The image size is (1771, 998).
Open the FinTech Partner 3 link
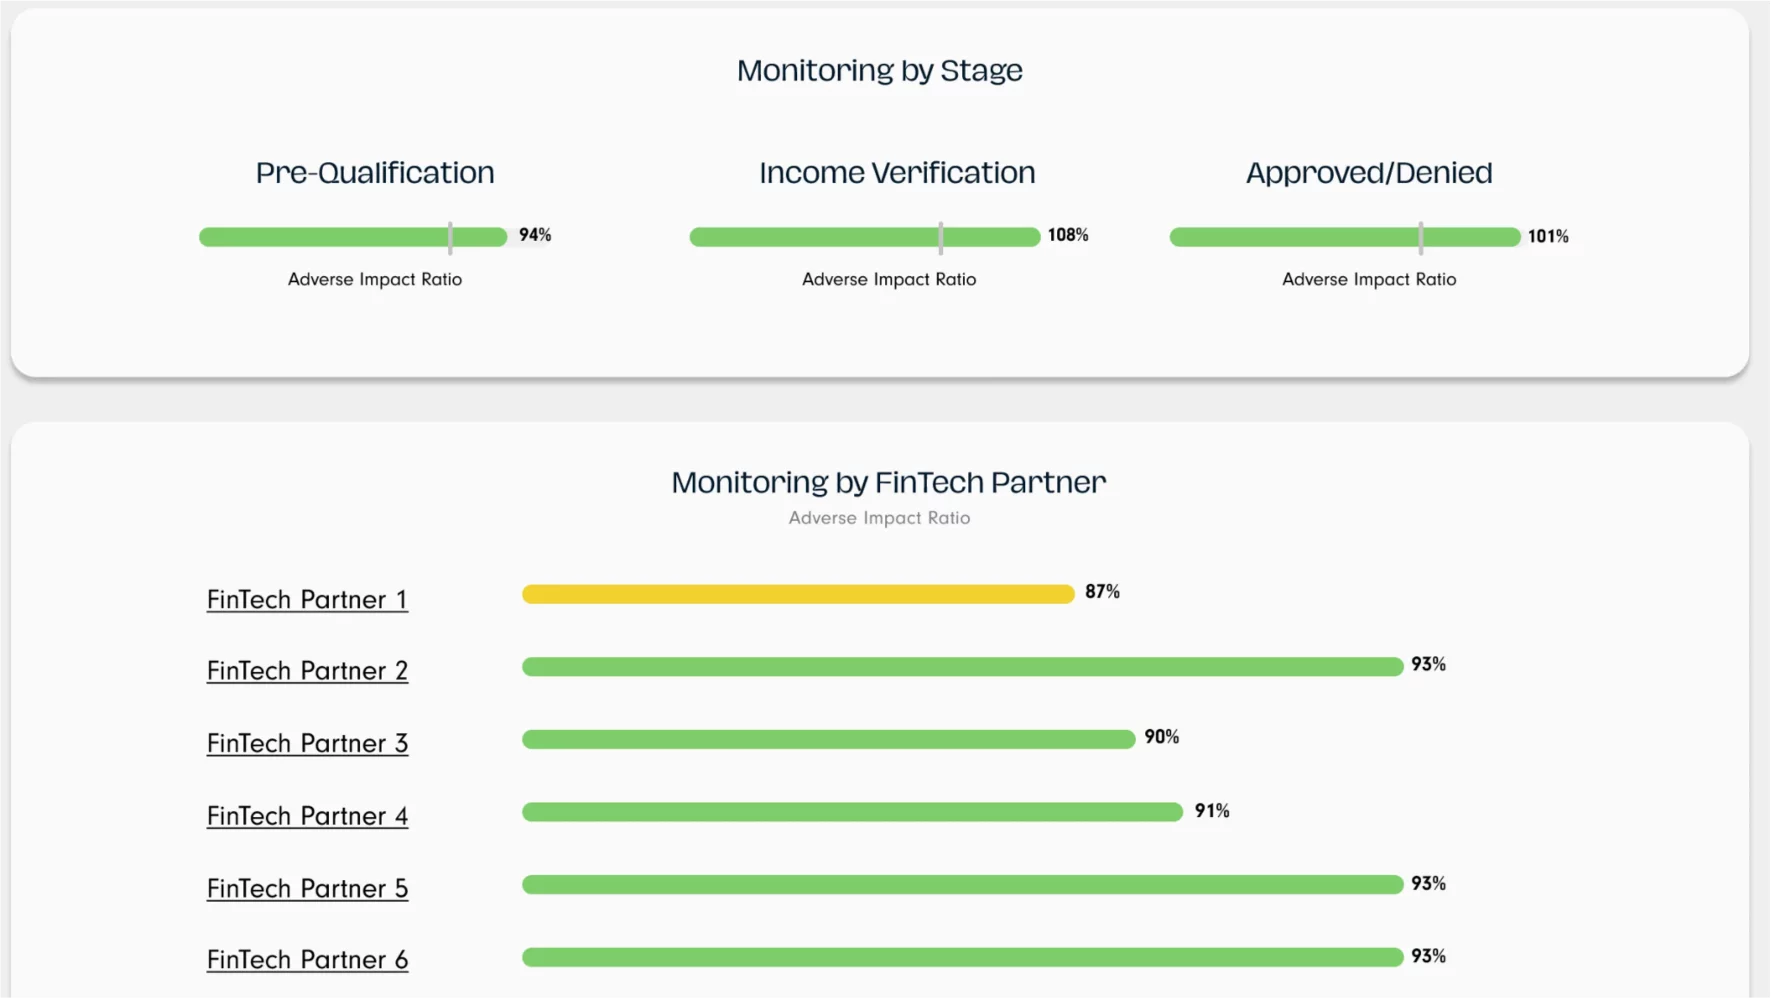click(x=307, y=743)
